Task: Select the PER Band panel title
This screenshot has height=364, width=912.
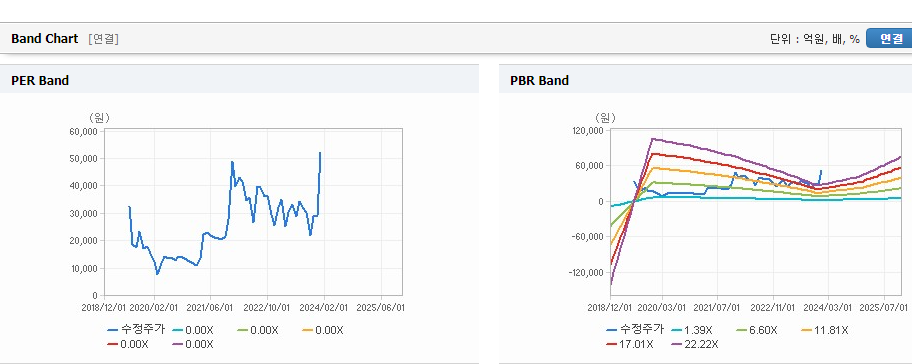Action: point(40,81)
